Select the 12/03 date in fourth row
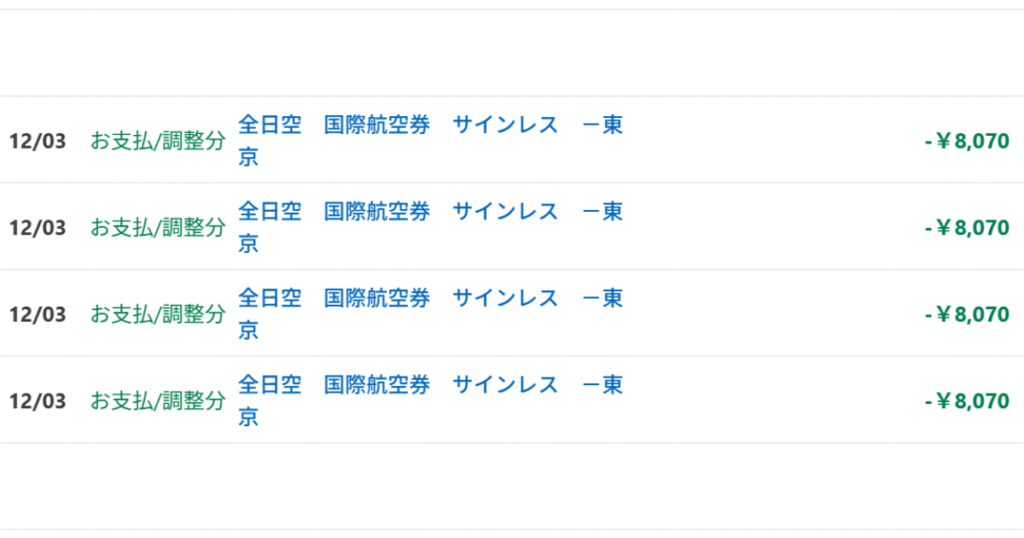Image resolution: width=1024 pixels, height=538 pixels. point(37,402)
